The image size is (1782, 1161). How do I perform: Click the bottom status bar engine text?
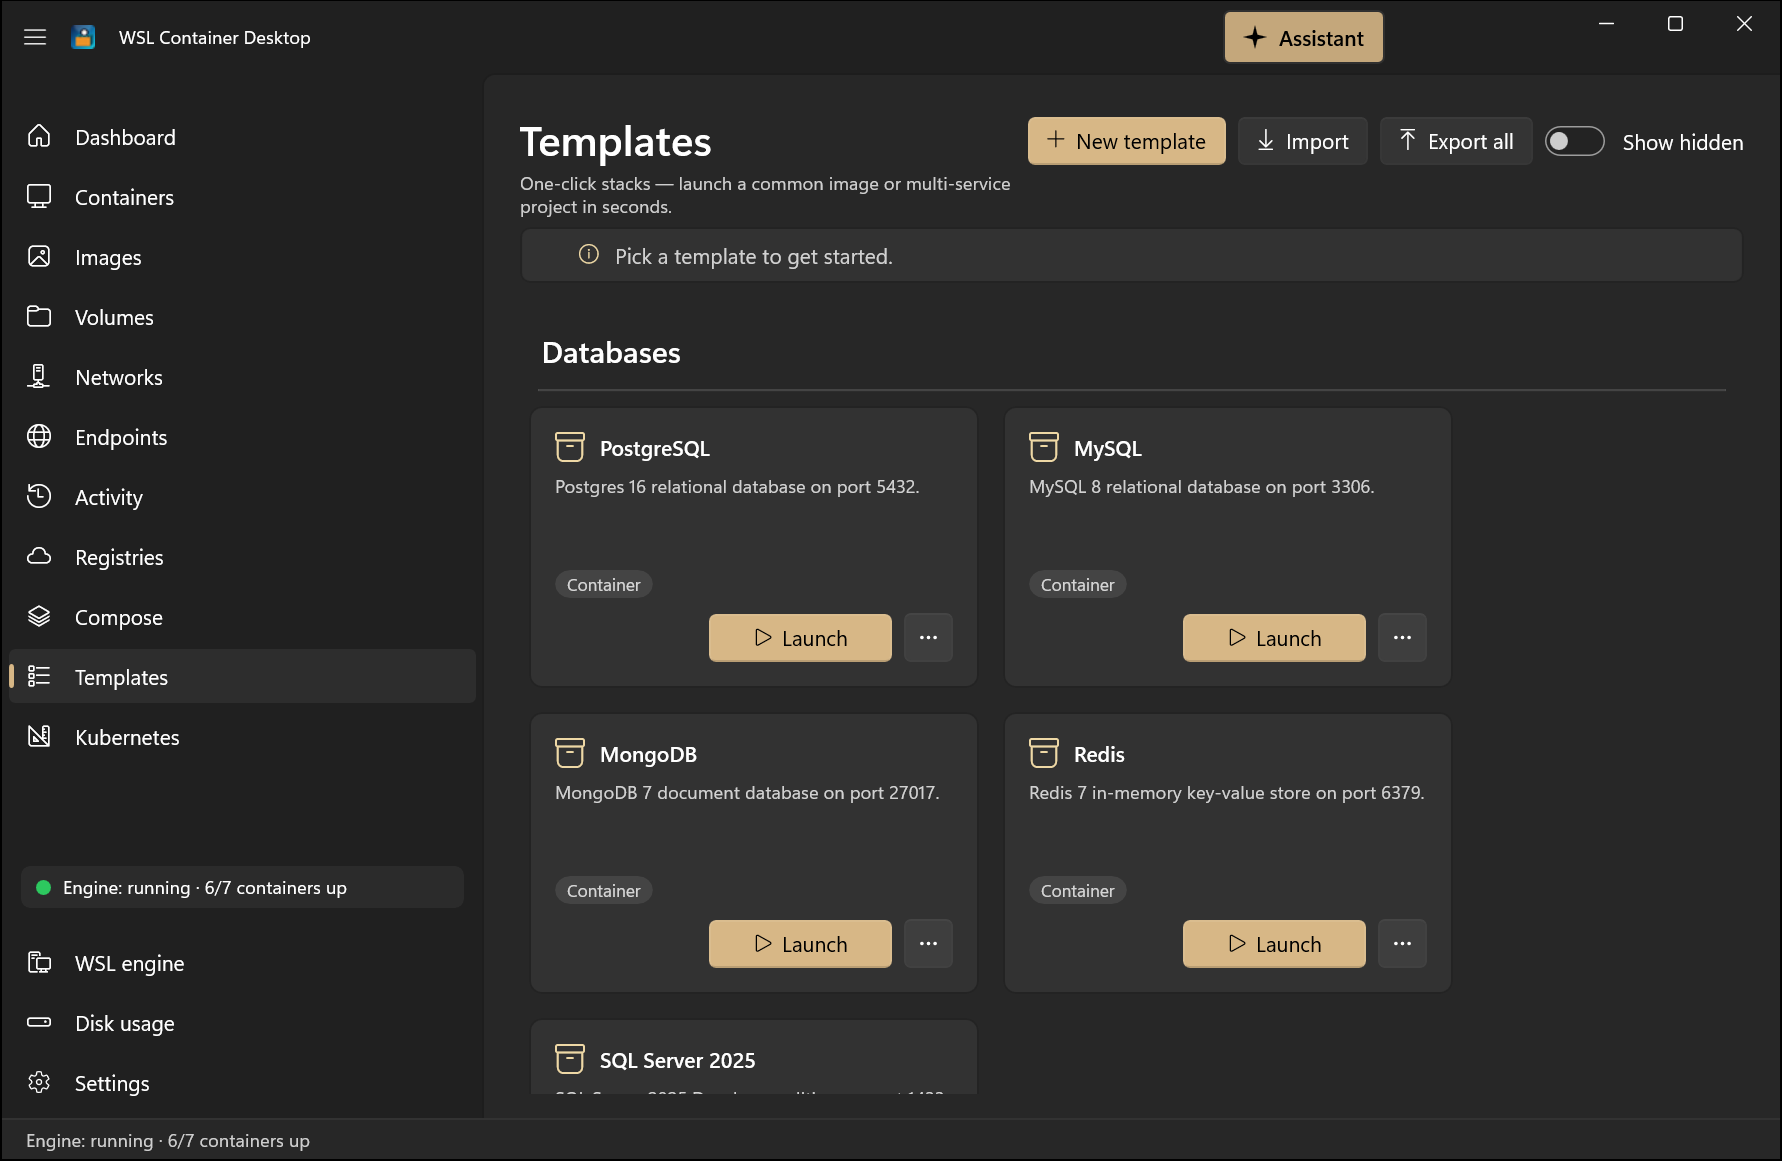click(168, 1141)
